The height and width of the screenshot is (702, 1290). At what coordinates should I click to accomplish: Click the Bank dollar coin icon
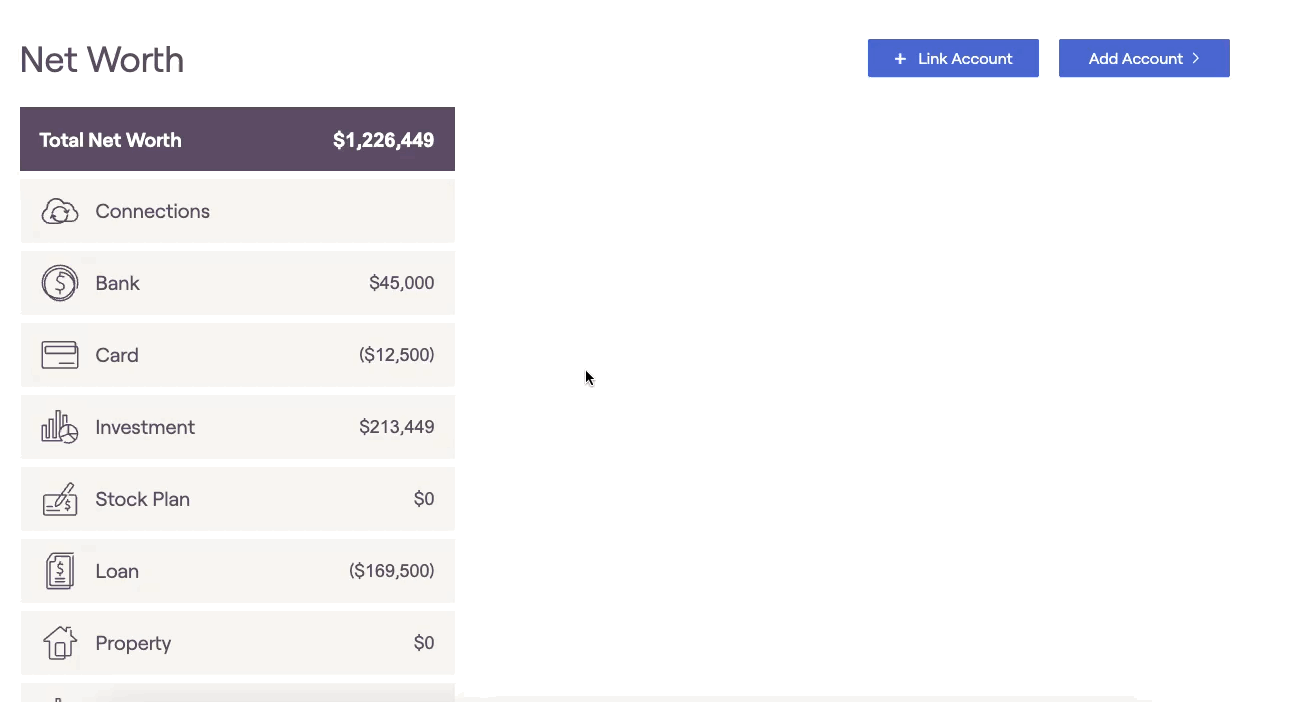coord(60,283)
